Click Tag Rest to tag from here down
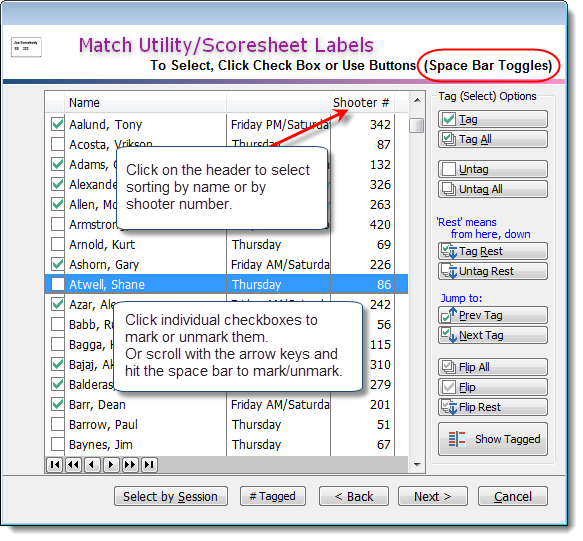The height and width of the screenshot is (541, 583). point(492,251)
